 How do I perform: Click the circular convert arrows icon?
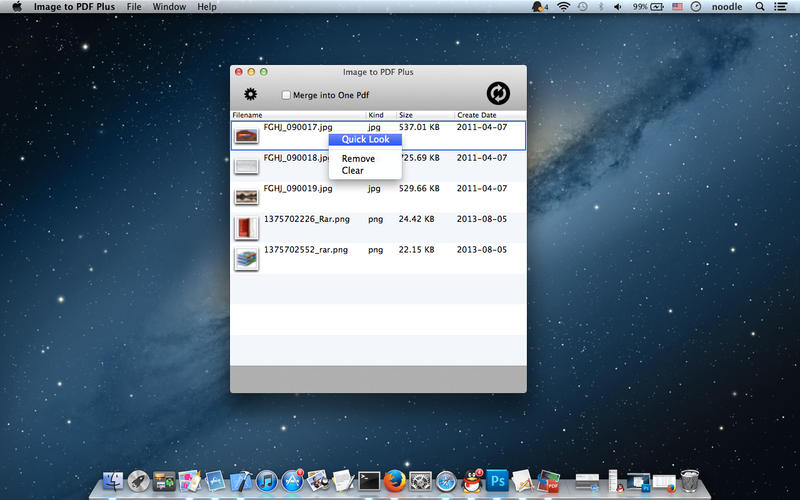(x=498, y=93)
